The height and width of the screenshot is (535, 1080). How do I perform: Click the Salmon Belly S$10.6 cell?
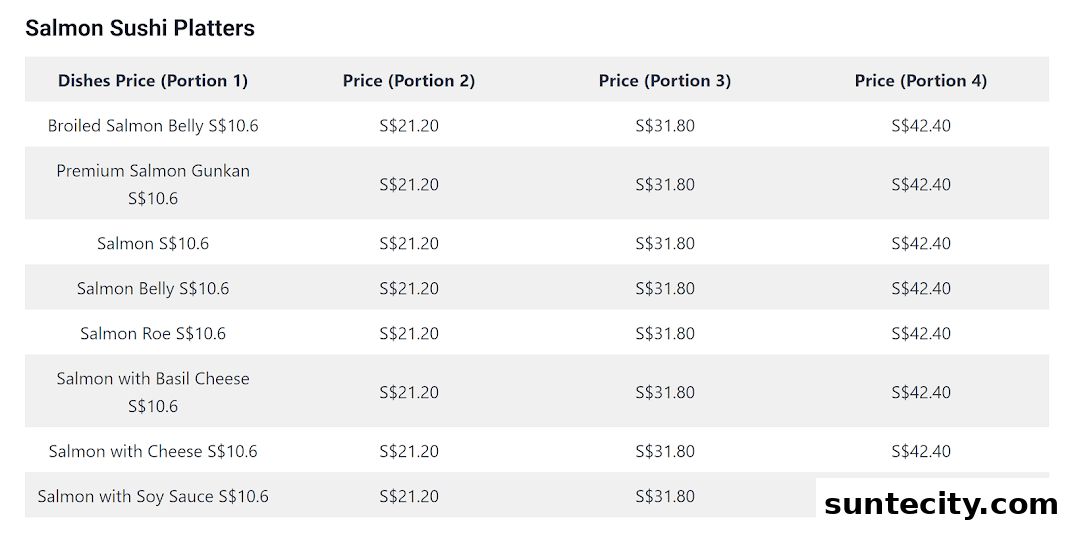pos(153,289)
